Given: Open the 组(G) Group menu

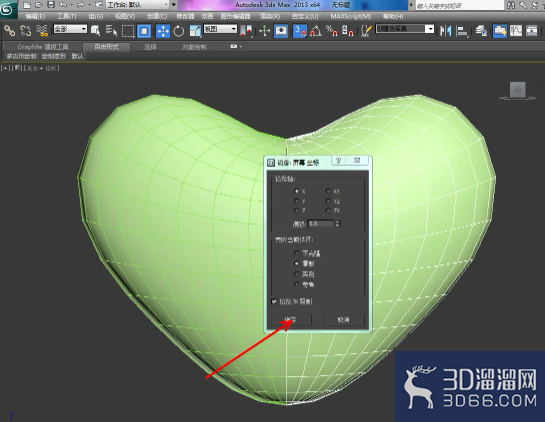Looking at the screenshot, I should [x=96, y=16].
